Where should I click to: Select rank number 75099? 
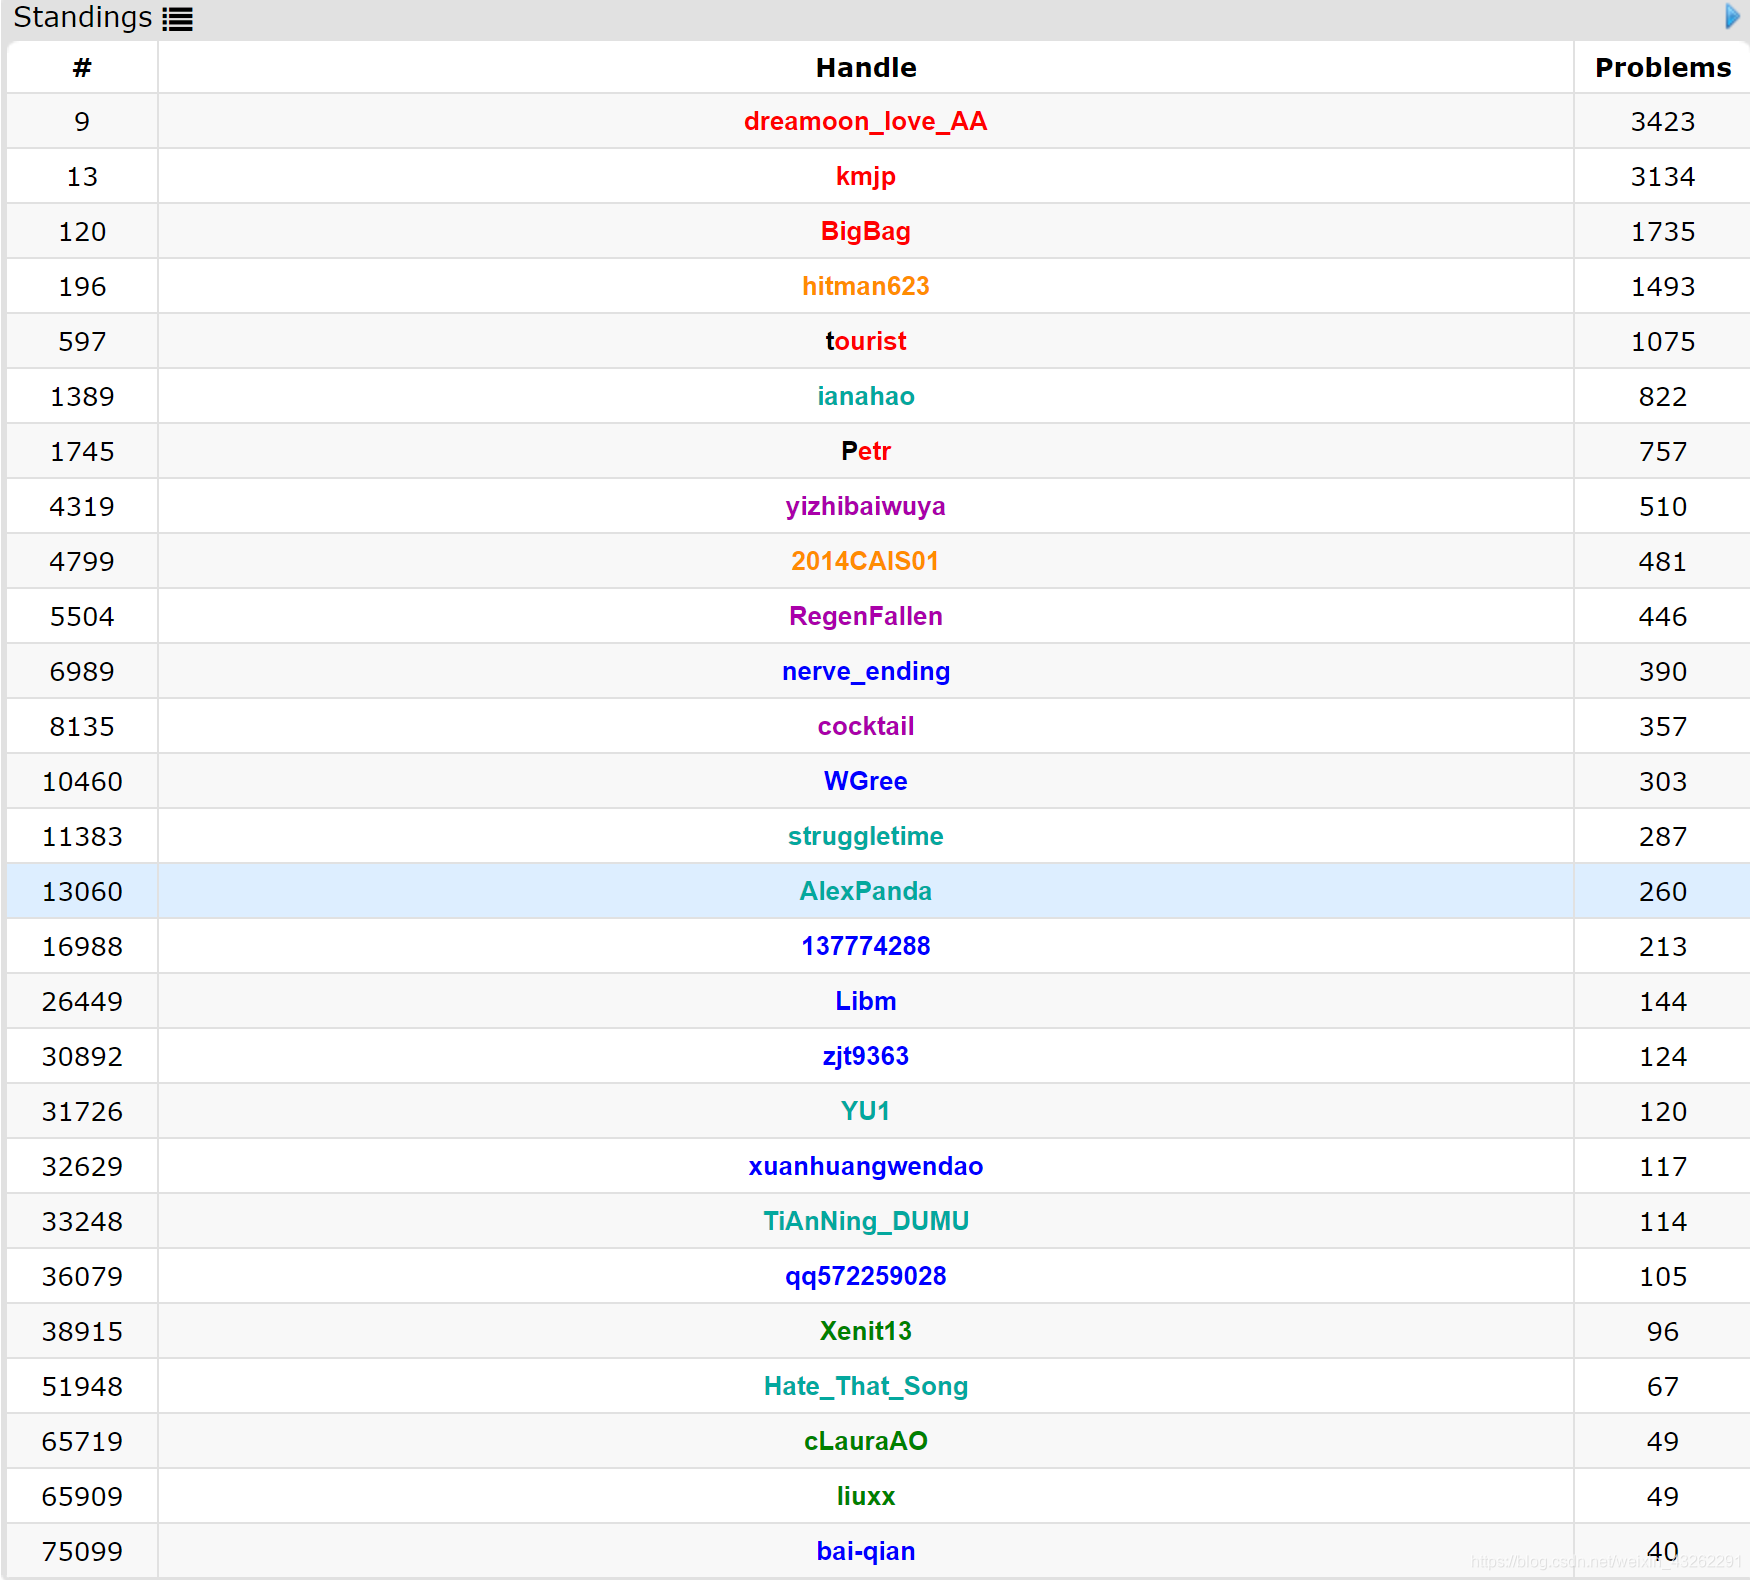(x=82, y=1552)
